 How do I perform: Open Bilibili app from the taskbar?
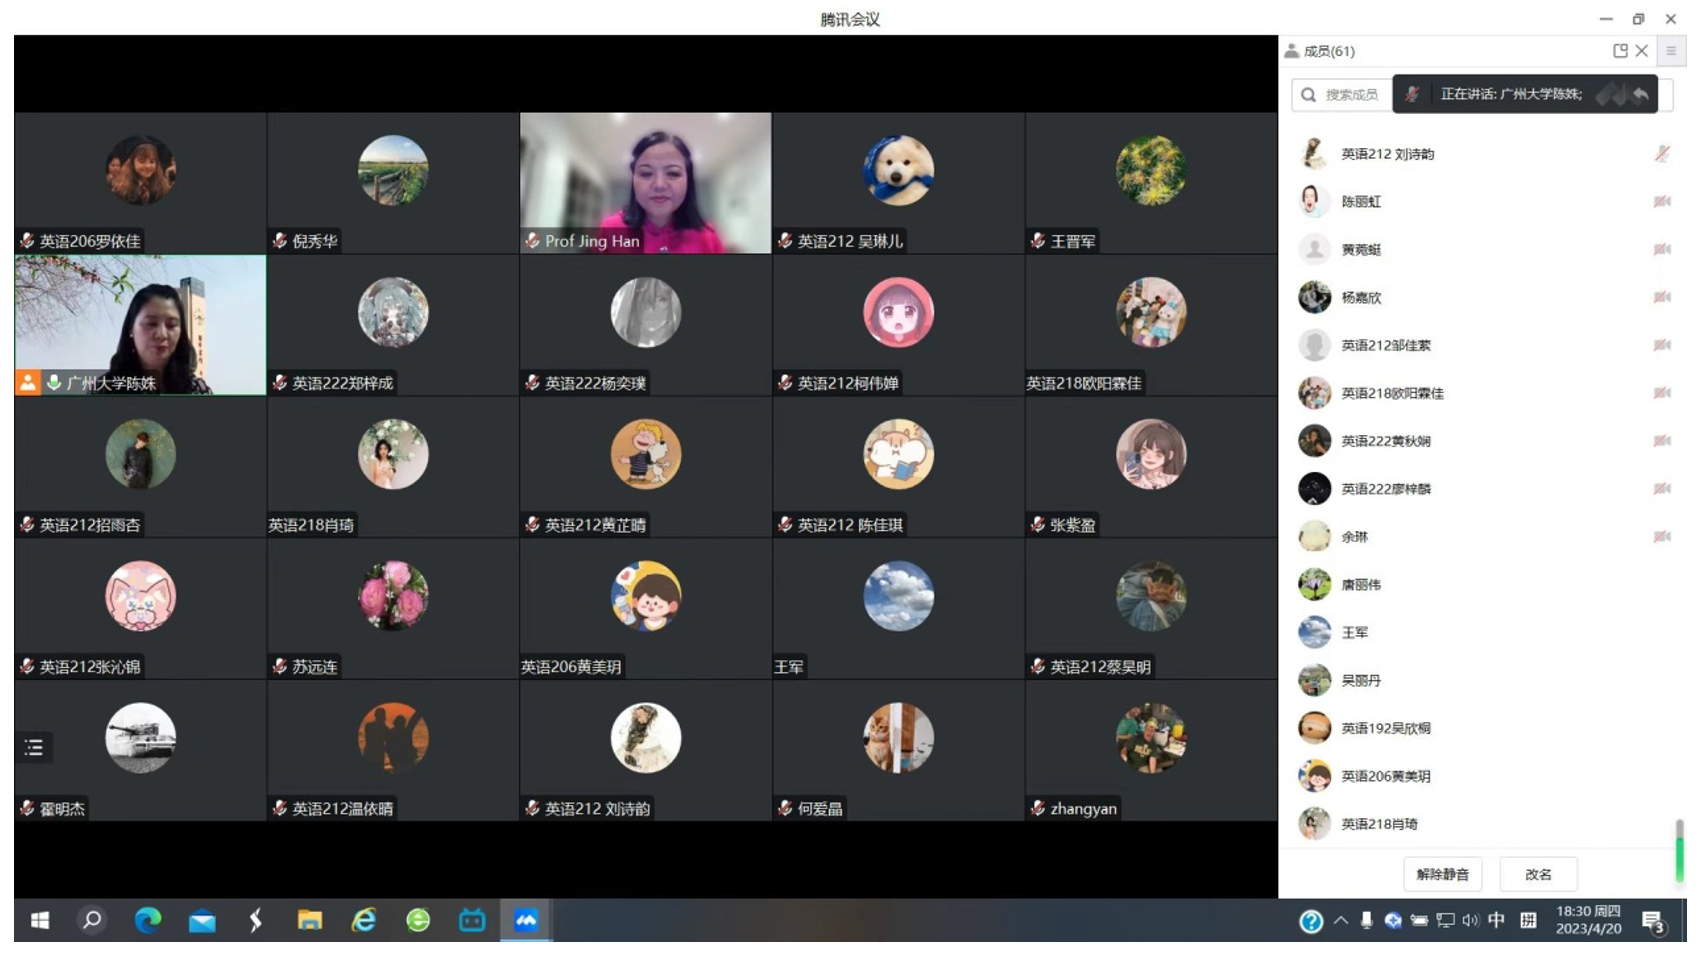pyautogui.click(x=472, y=921)
